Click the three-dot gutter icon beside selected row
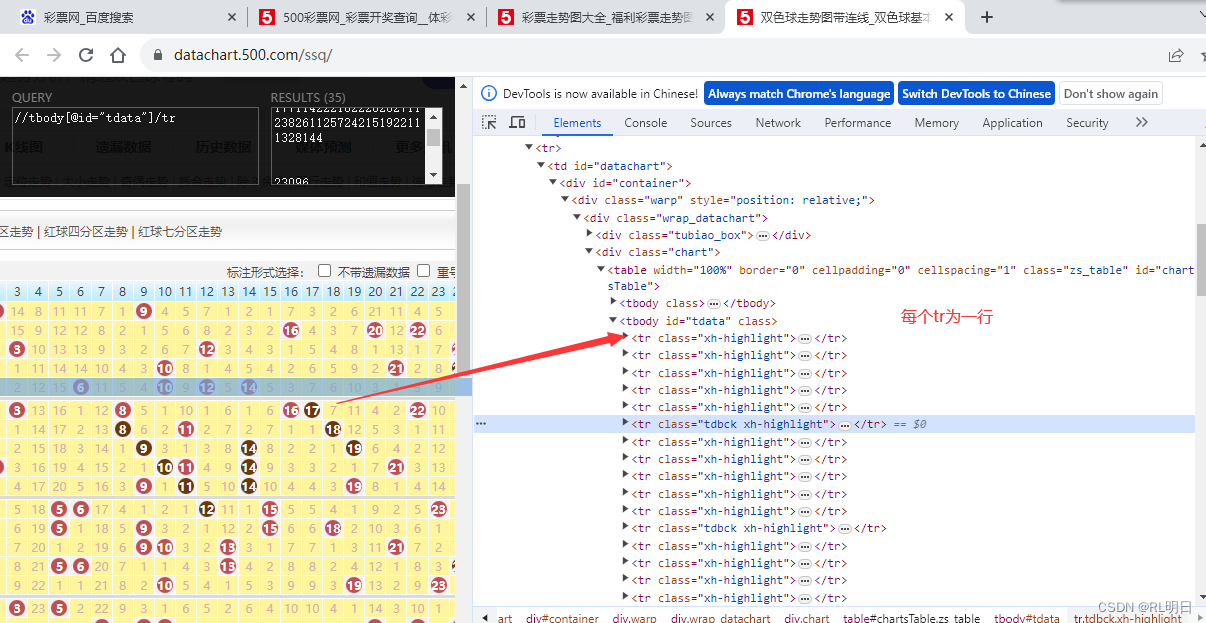 481,424
